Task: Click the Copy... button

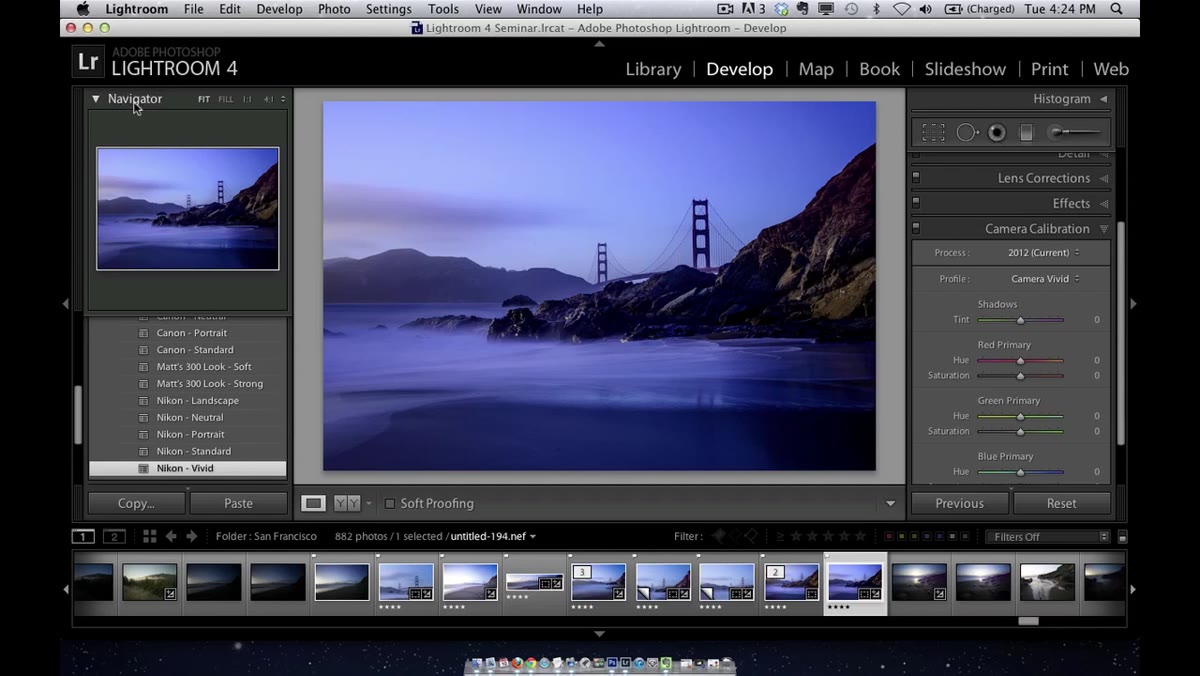Action: (x=136, y=503)
